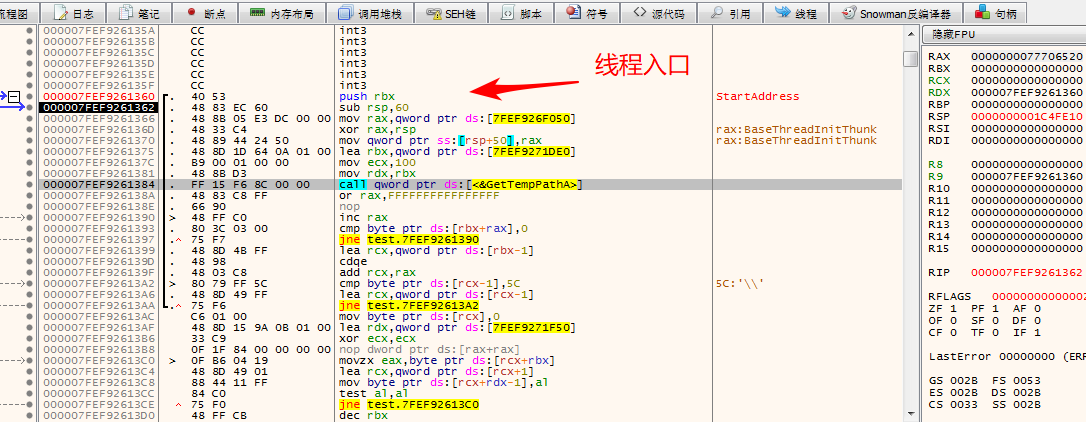The image size is (1086, 422).
Task: Click the 内存布局 memory map icon
Action: click(x=258, y=14)
